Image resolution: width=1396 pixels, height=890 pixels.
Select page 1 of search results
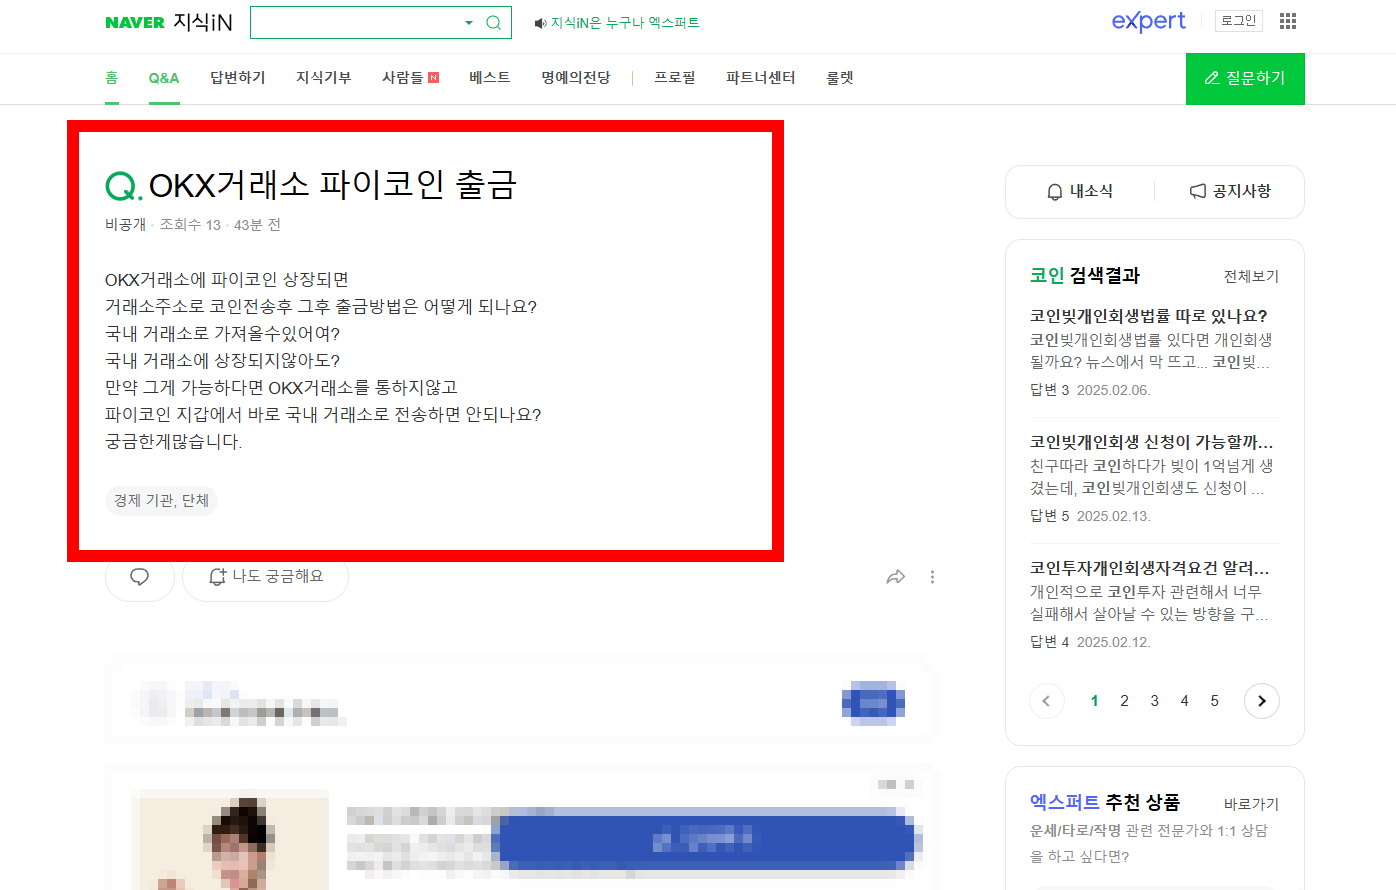pos(1094,701)
